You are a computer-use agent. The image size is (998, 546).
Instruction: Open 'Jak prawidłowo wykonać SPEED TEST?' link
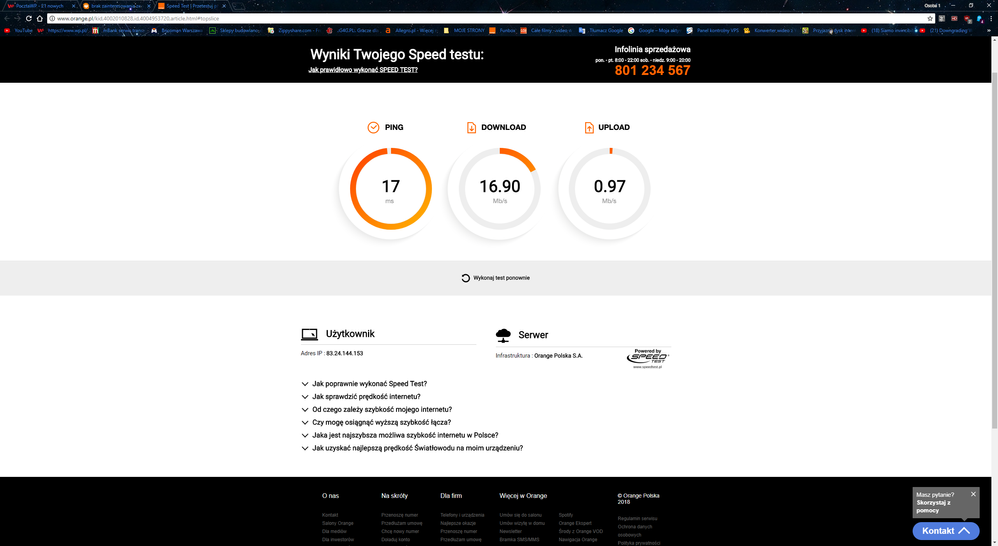(363, 70)
